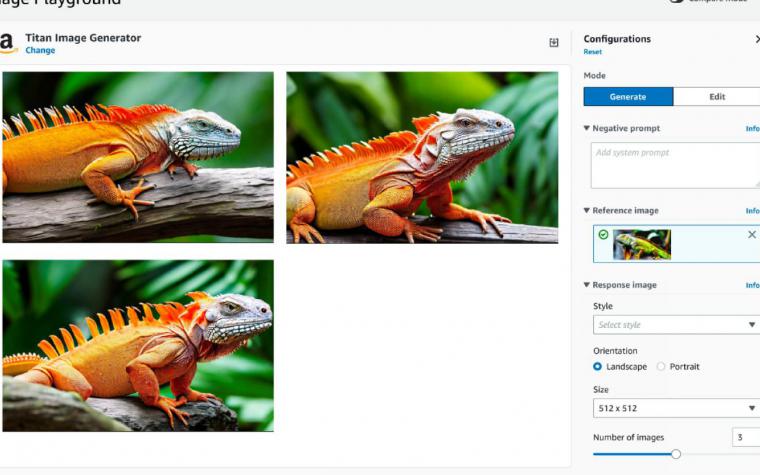Click the download icon beside Titan Image Generator

click(x=554, y=43)
